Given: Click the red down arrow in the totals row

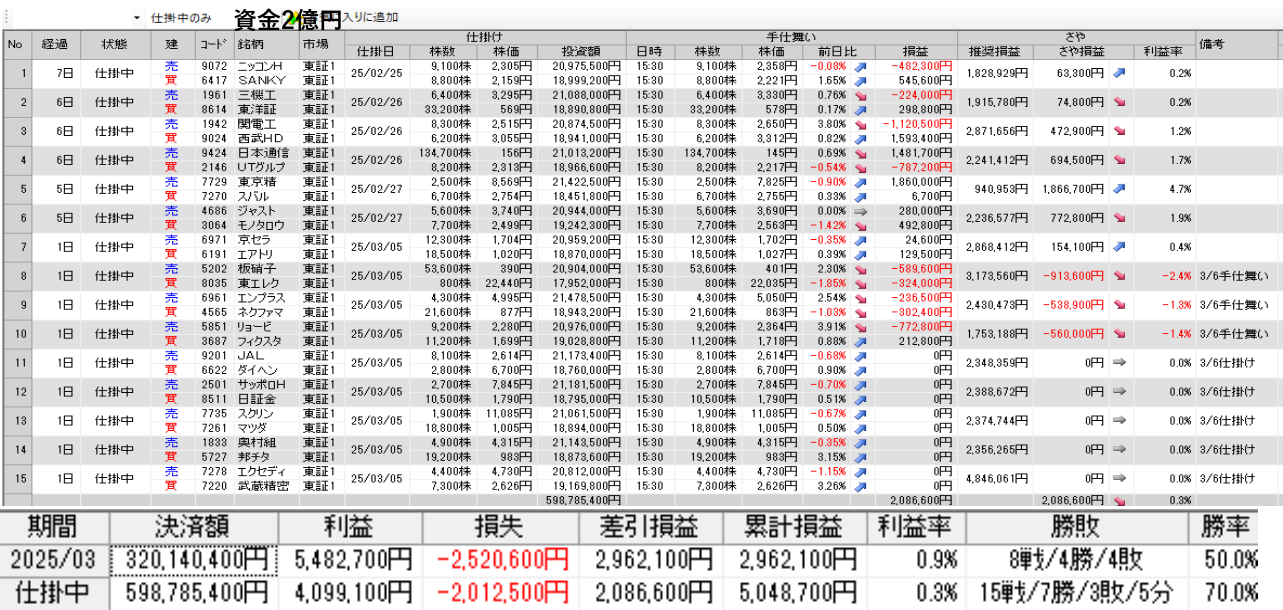Looking at the screenshot, I should click(x=1118, y=499).
